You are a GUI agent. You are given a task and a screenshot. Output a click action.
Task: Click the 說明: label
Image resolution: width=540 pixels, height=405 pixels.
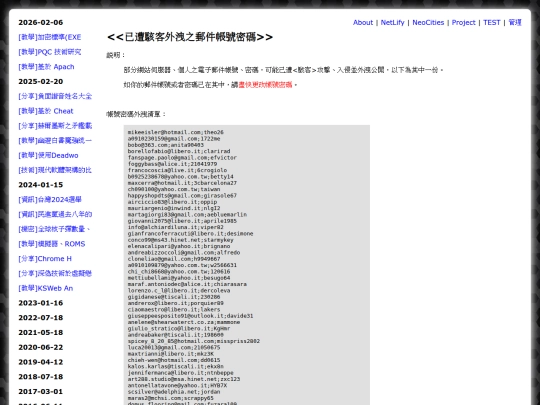116,55
